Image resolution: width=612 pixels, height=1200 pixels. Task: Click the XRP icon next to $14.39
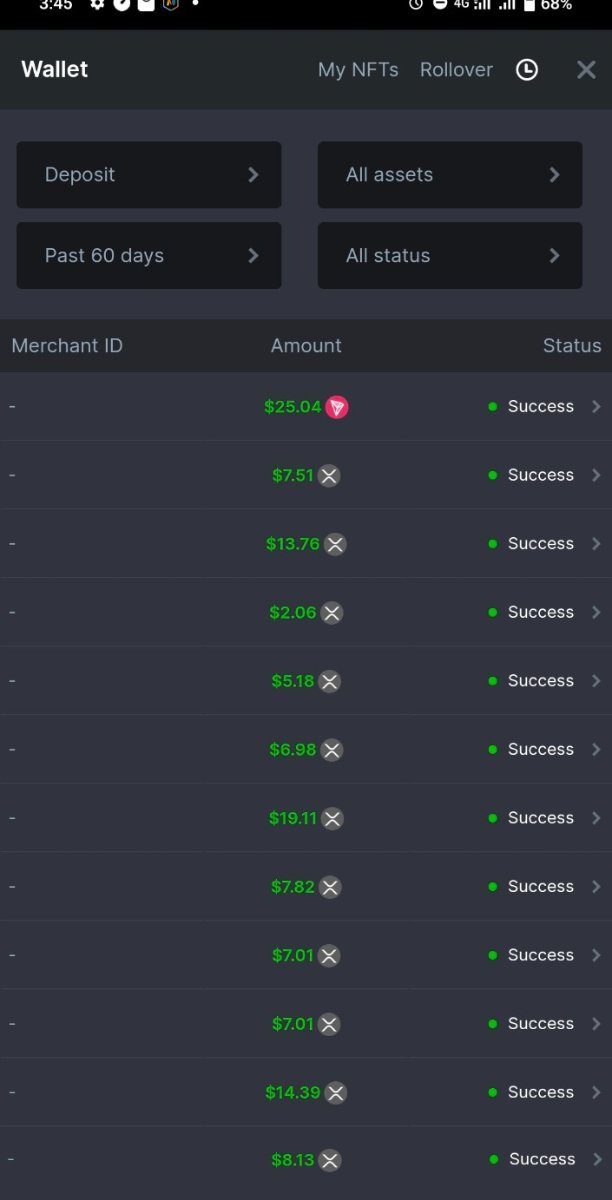pyautogui.click(x=336, y=1092)
